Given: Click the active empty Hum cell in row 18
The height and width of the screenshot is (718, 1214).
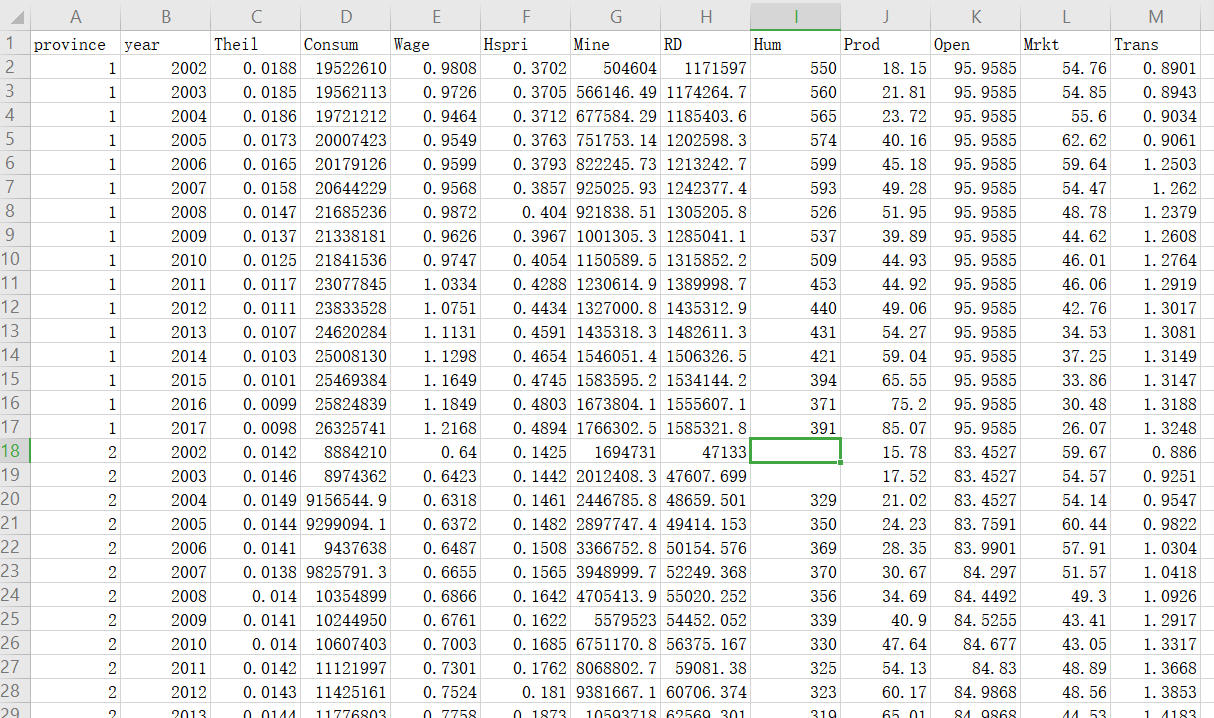Looking at the screenshot, I should tap(796, 452).
